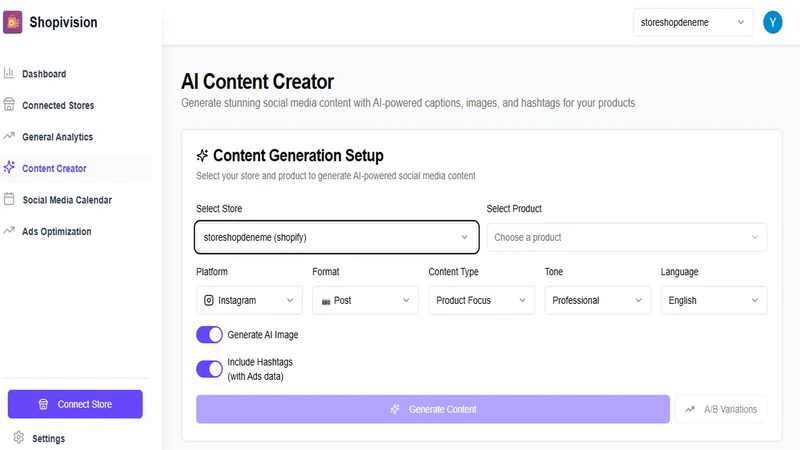Screen dimensions: 800x450
Task: Click the Dashboard bar chart icon
Action: tap(9, 73)
